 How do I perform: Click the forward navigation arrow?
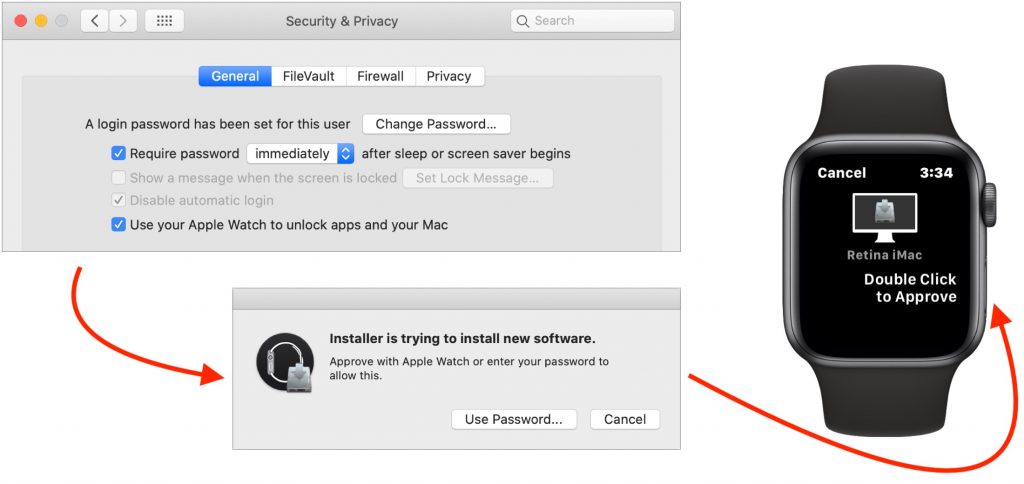tap(123, 21)
